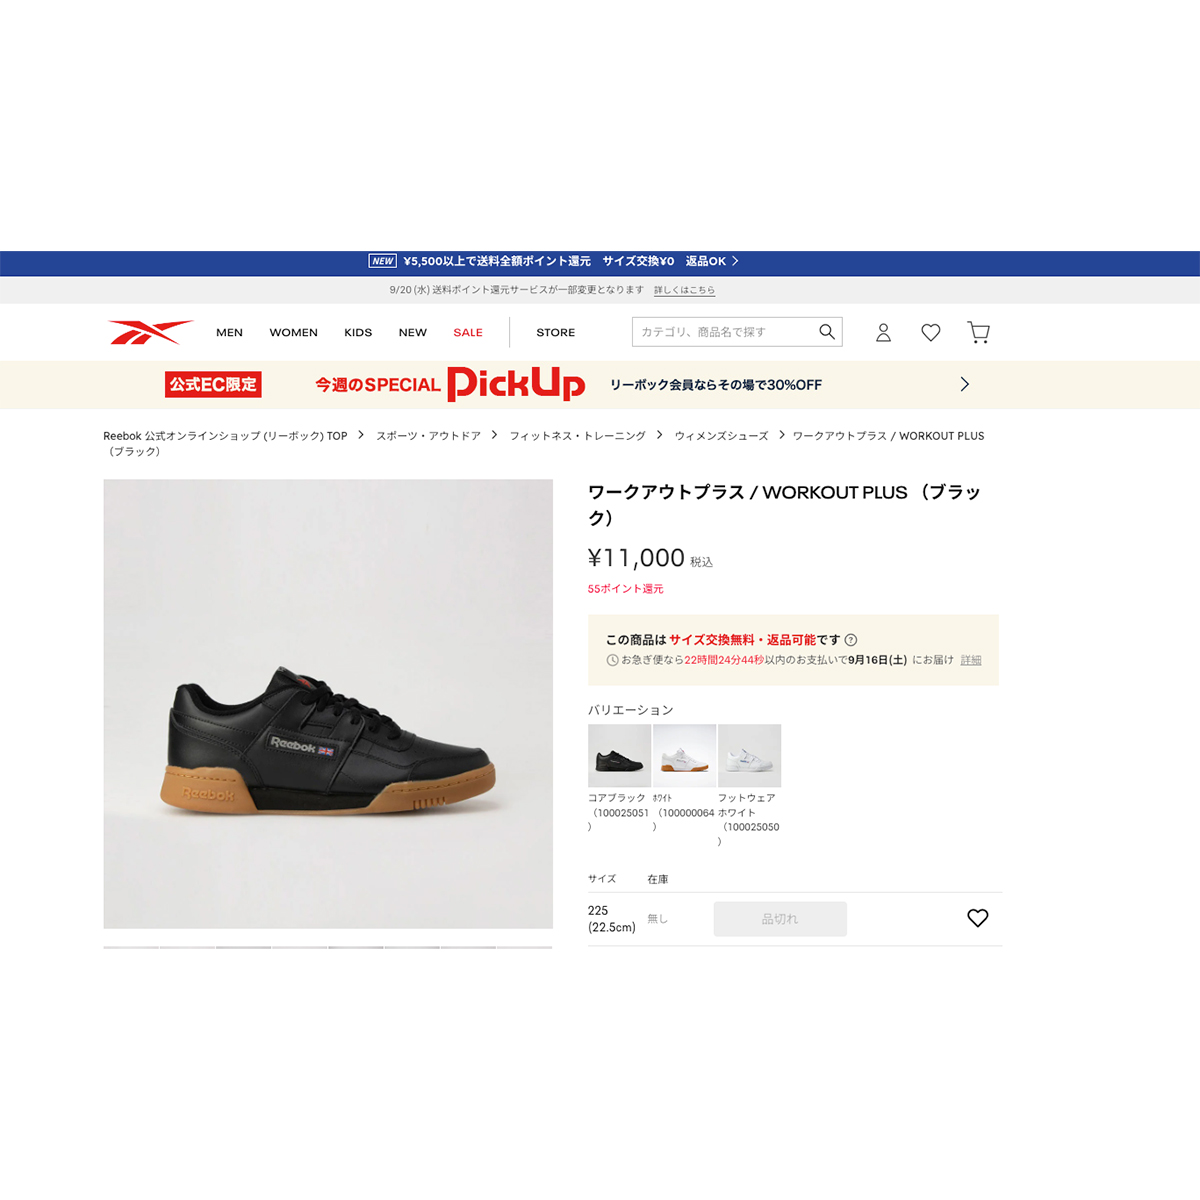Viewport: 1200px width, 1200px height.
Task: Open the SALE menu
Action: [x=467, y=332]
